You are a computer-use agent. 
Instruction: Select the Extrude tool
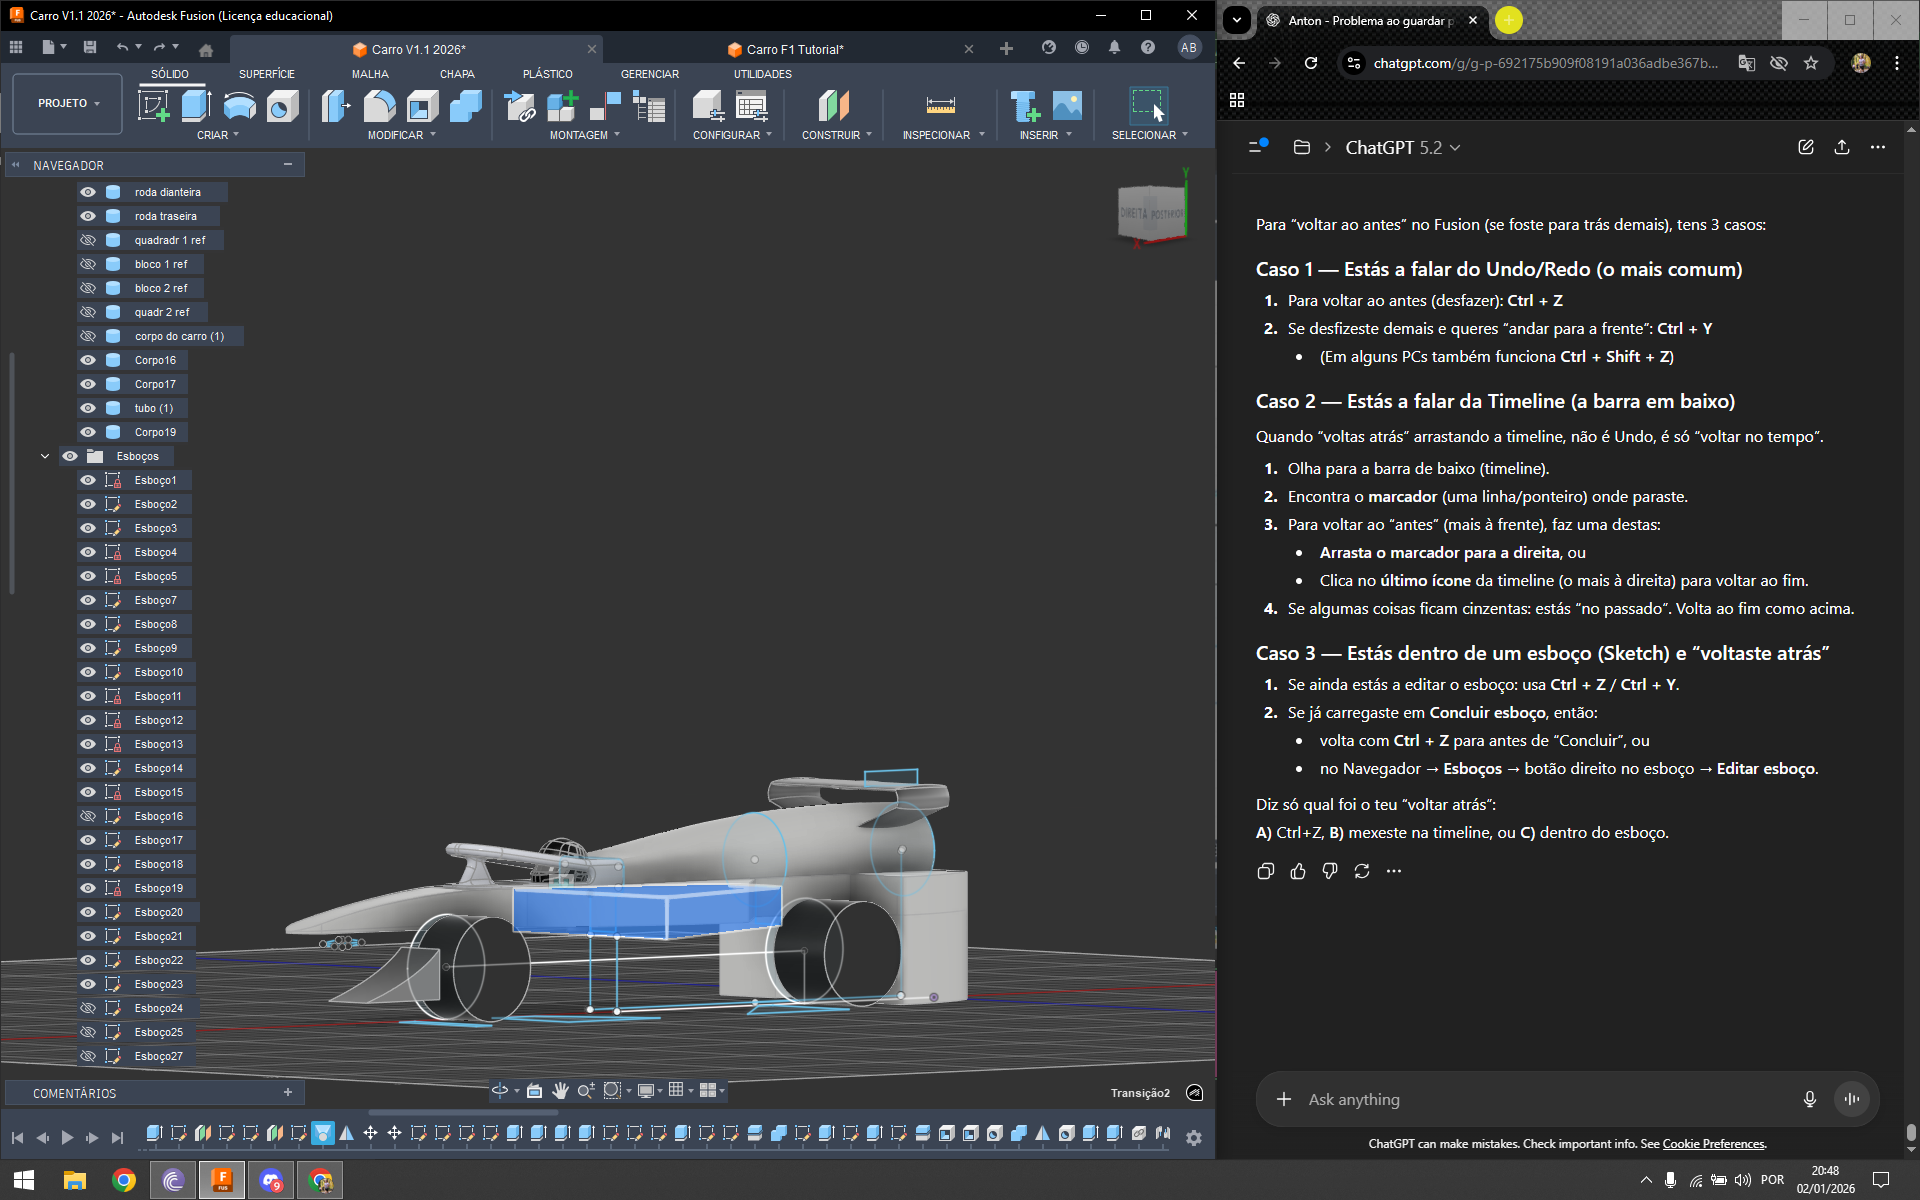click(196, 105)
